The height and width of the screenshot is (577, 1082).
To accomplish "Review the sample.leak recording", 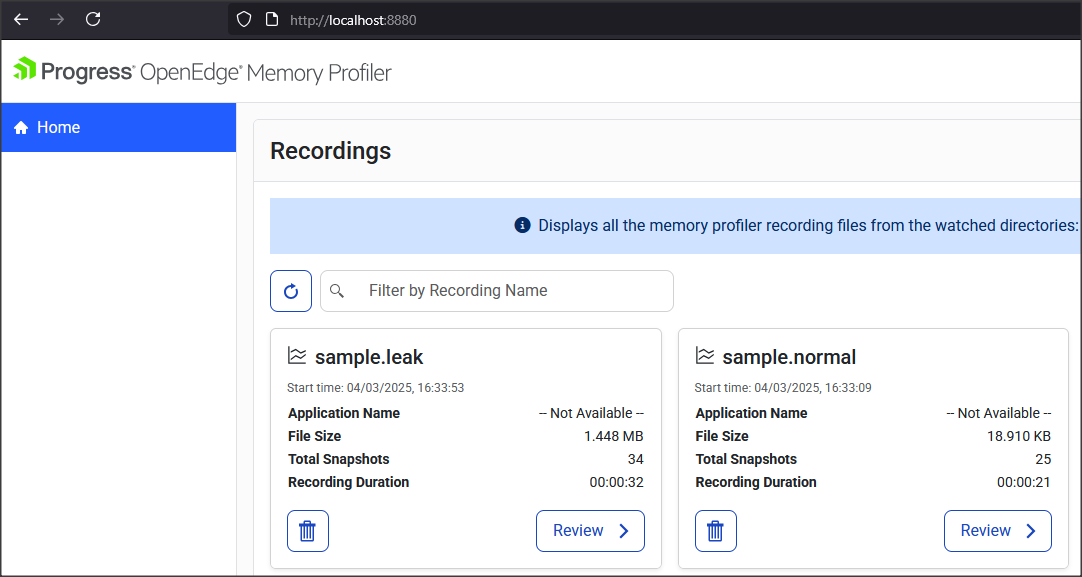I will pos(590,531).
